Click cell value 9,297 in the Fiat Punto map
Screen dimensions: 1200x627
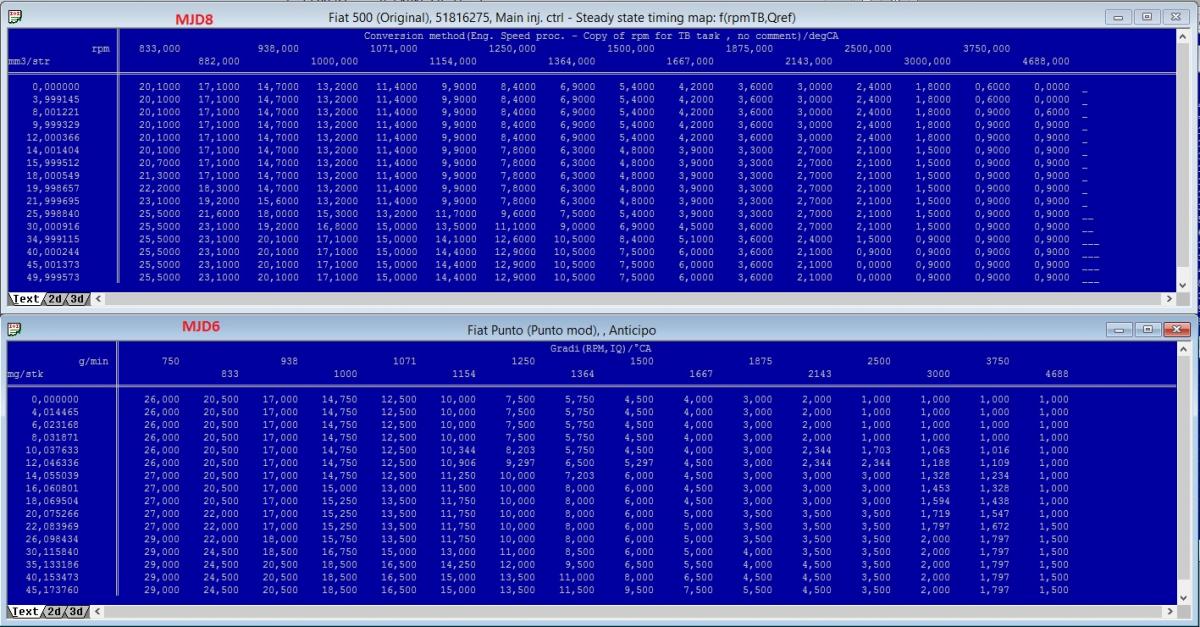point(520,463)
